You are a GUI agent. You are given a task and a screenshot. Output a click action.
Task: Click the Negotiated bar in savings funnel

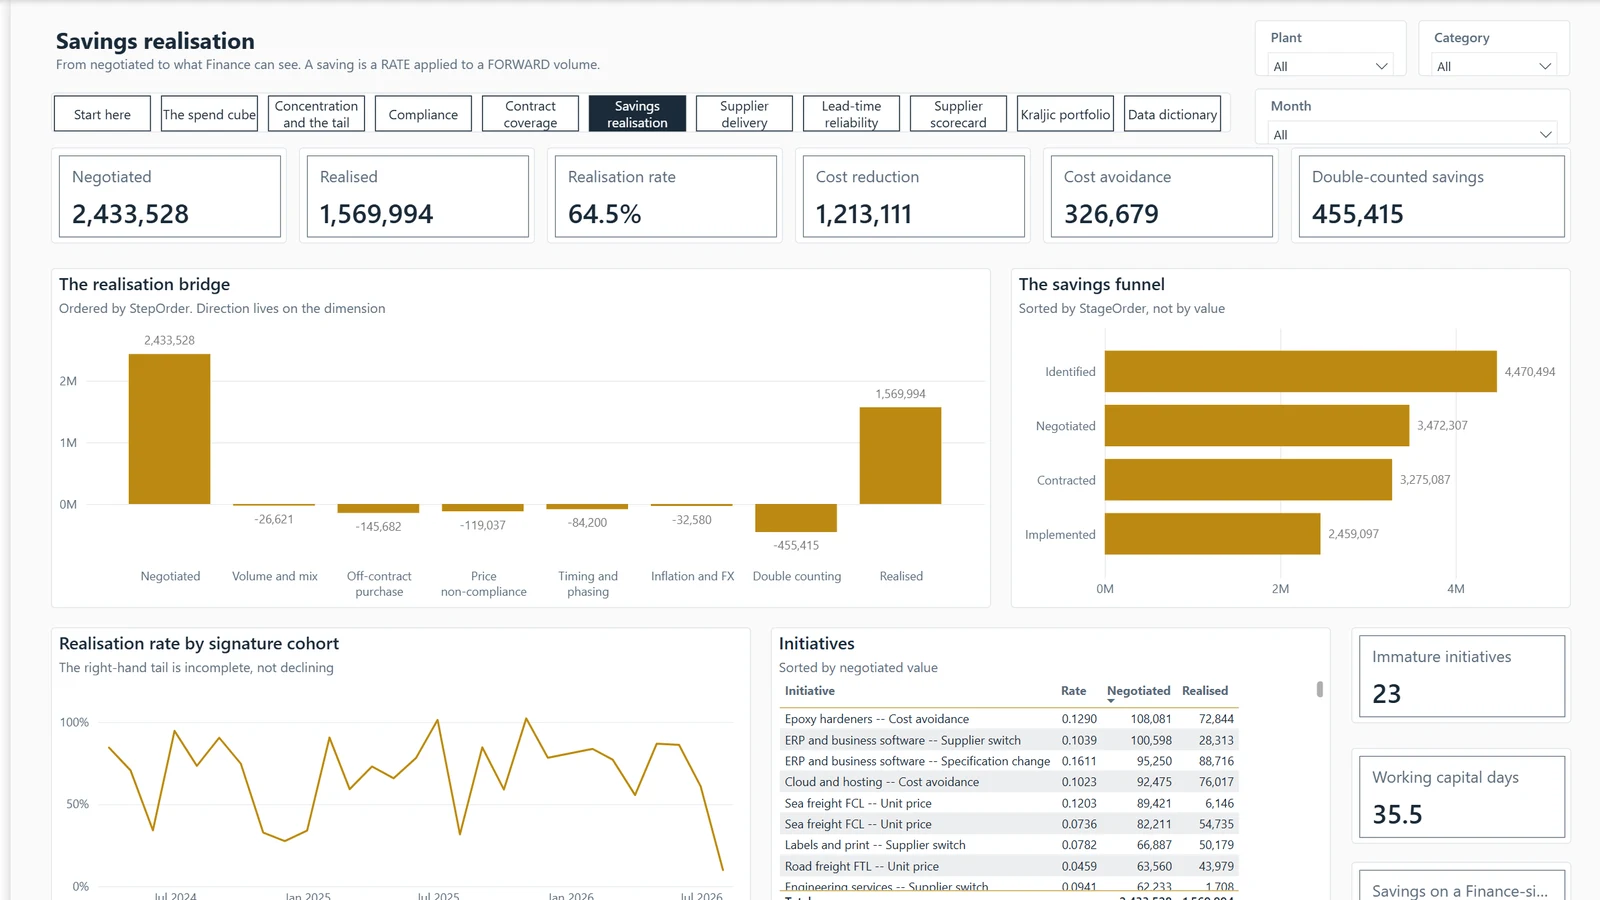1257,425
